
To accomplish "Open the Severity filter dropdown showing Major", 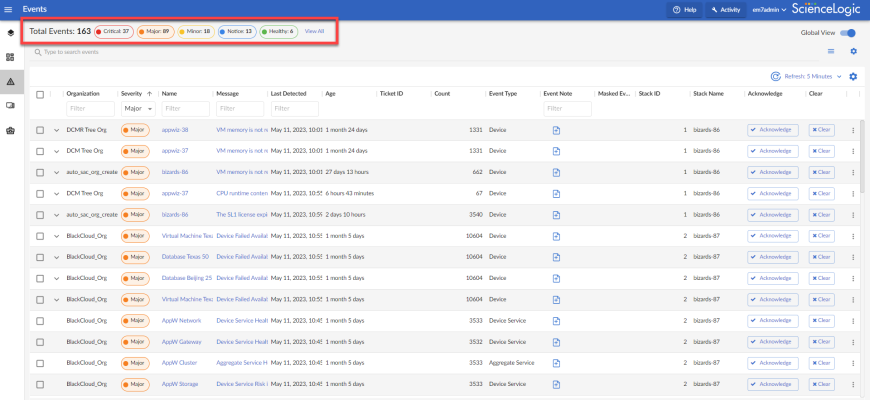I will click(x=136, y=108).
